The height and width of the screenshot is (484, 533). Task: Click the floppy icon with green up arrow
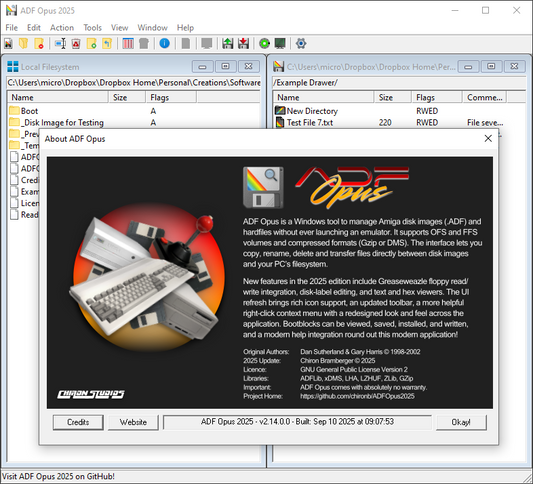[x=228, y=44]
